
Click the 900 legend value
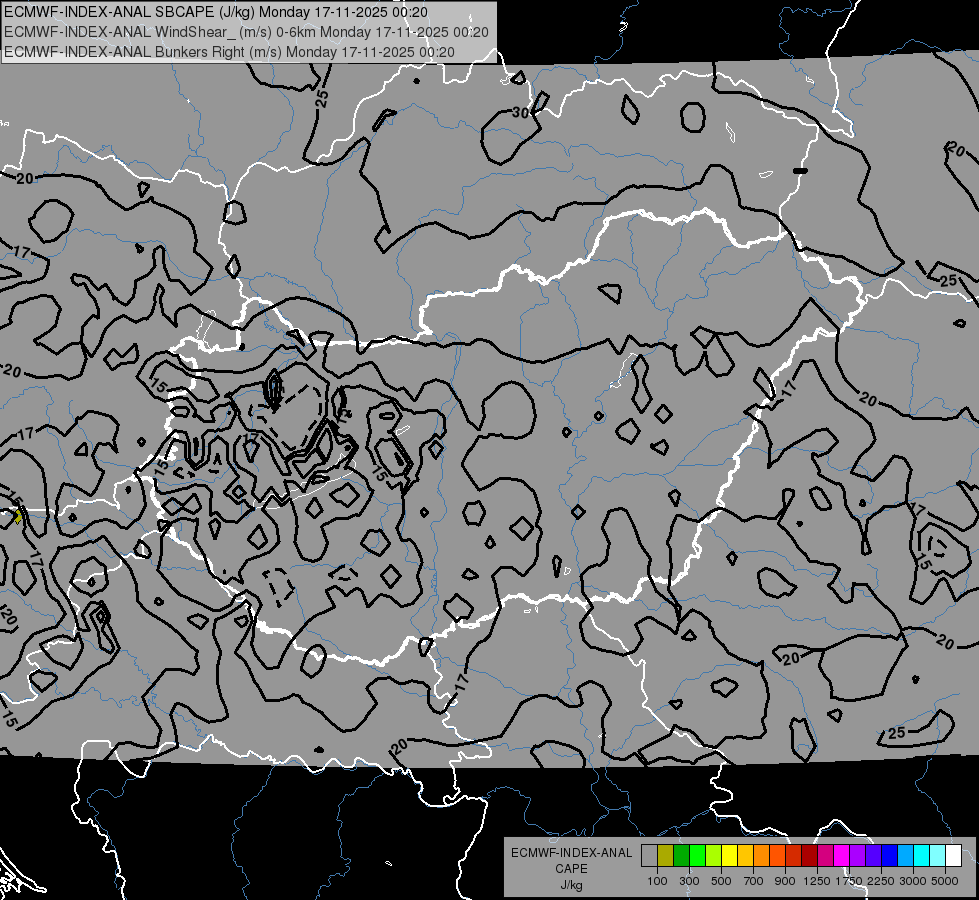[785, 881]
